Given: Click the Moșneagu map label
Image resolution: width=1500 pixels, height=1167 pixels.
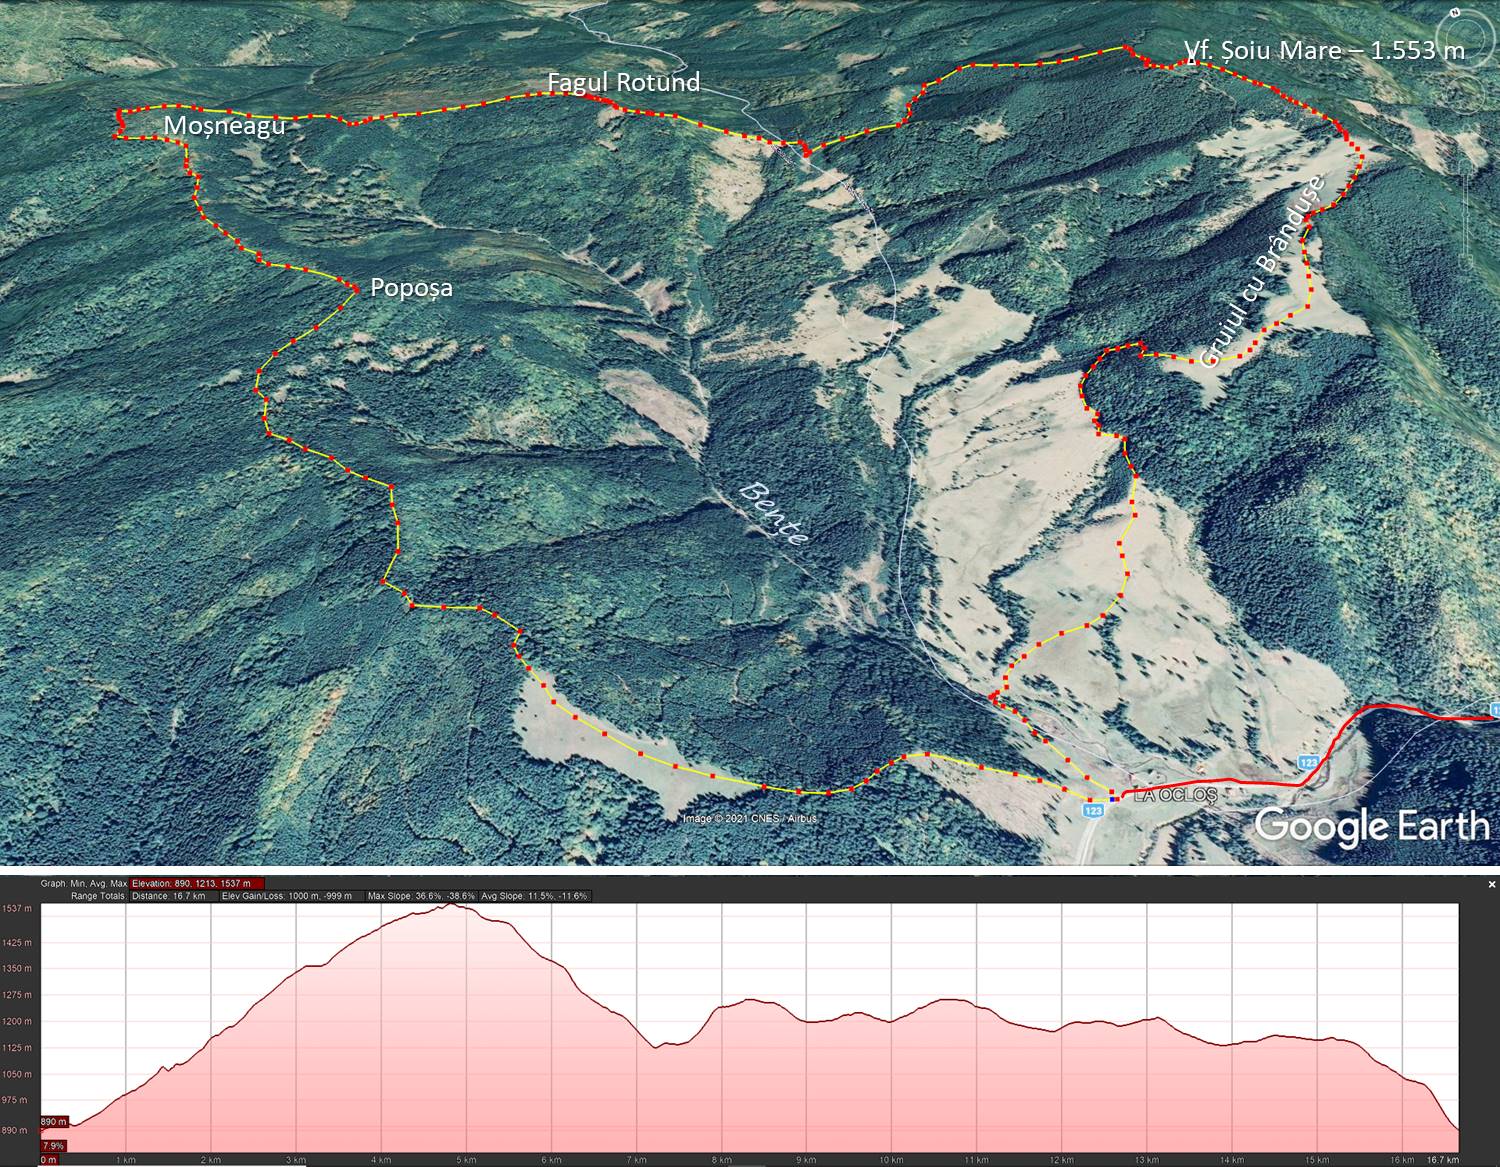Looking at the screenshot, I should point(224,125).
